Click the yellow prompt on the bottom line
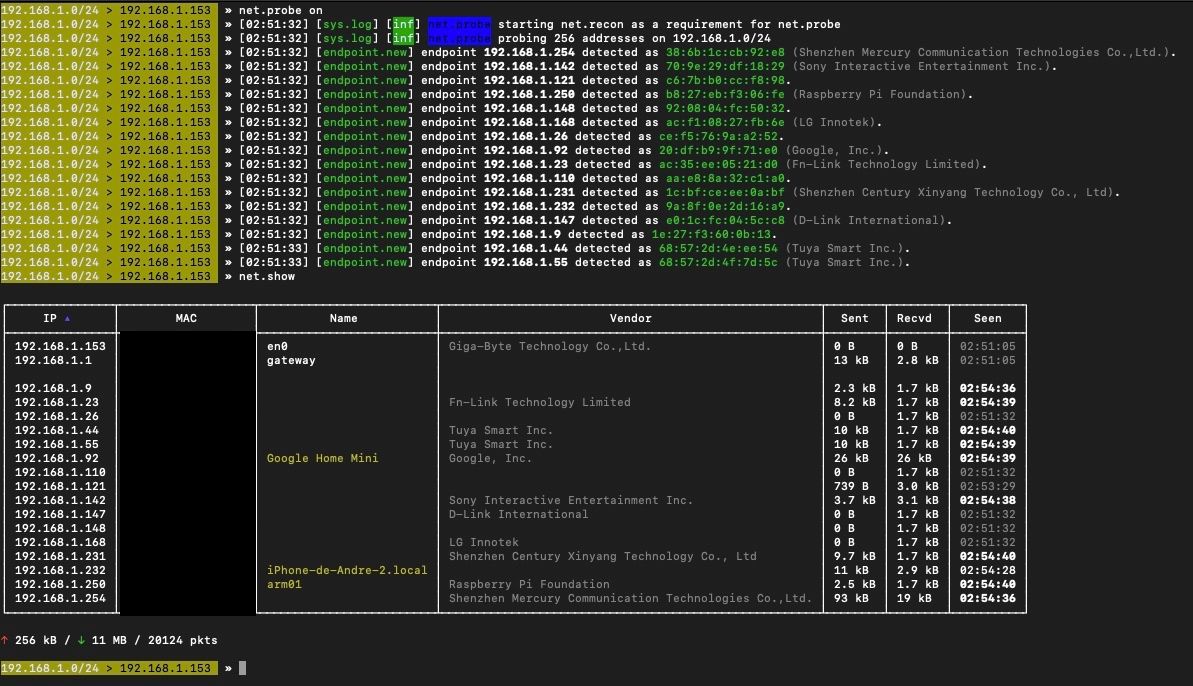 [x=110, y=669]
